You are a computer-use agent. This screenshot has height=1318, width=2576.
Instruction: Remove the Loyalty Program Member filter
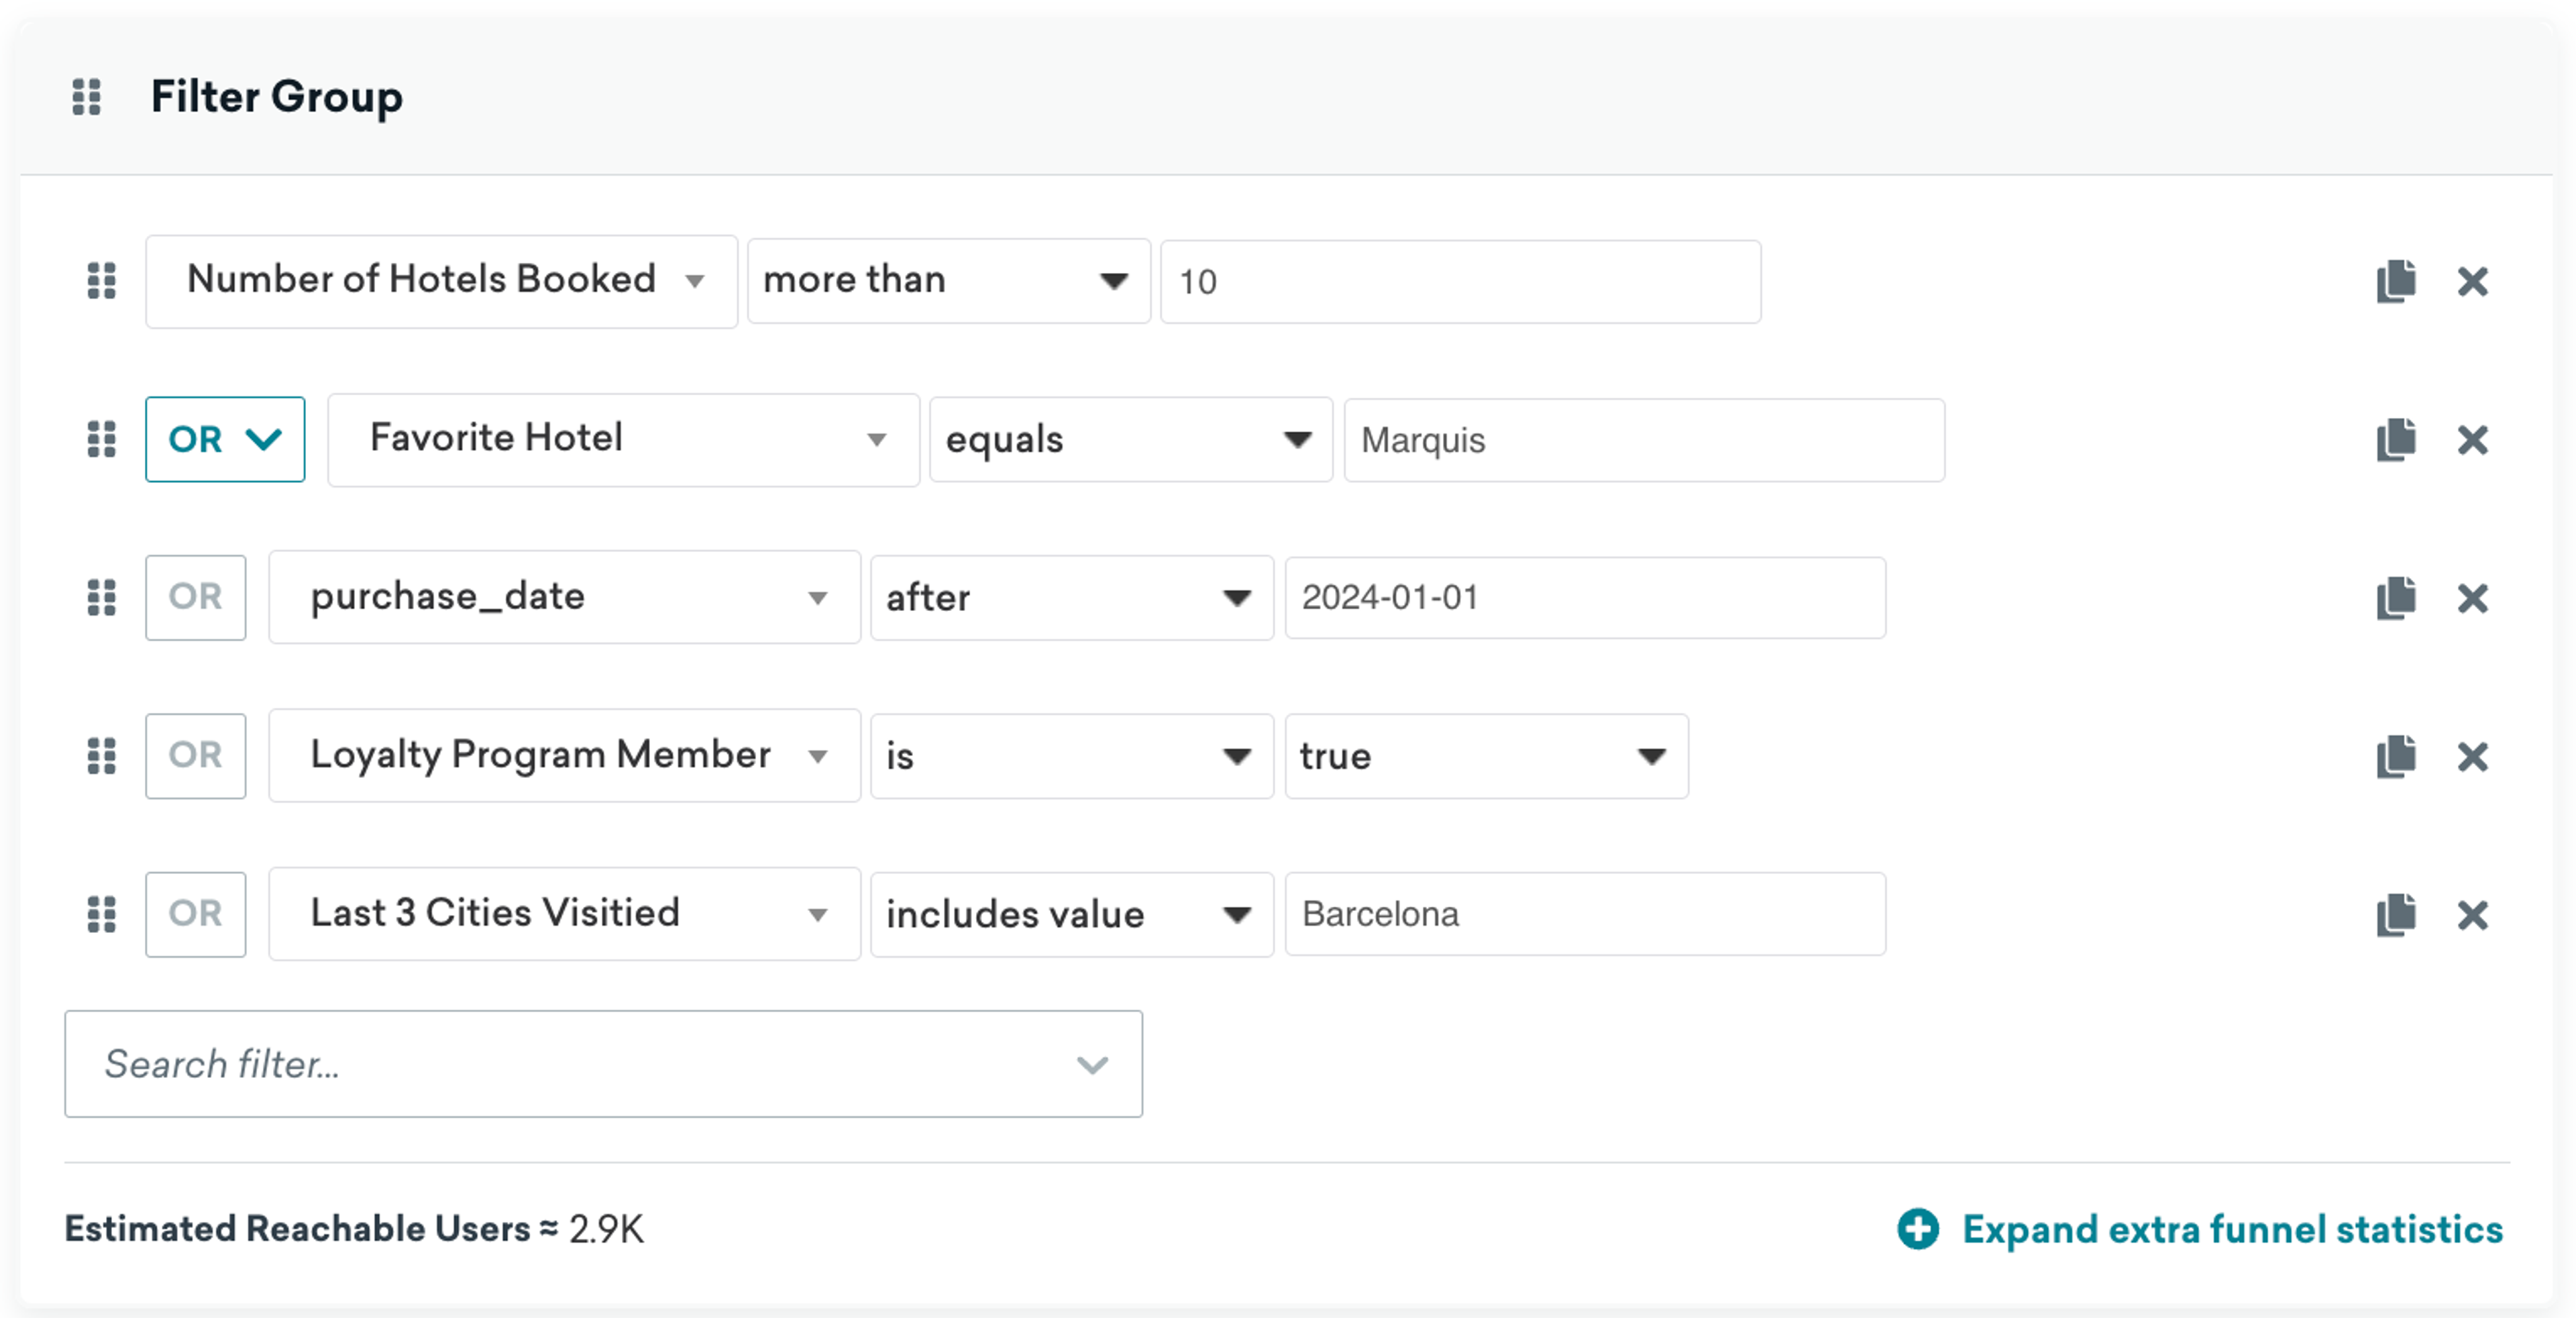tap(2472, 756)
